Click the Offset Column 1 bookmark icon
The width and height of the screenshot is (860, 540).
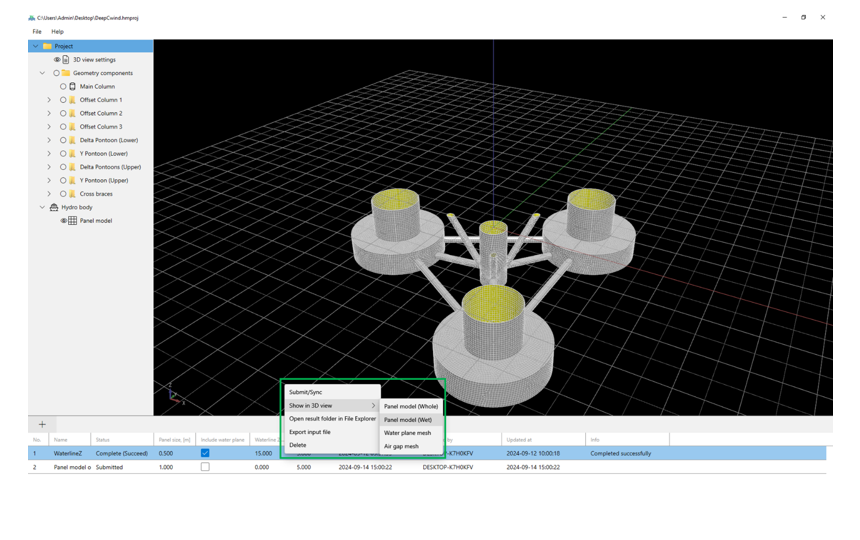[72, 100]
